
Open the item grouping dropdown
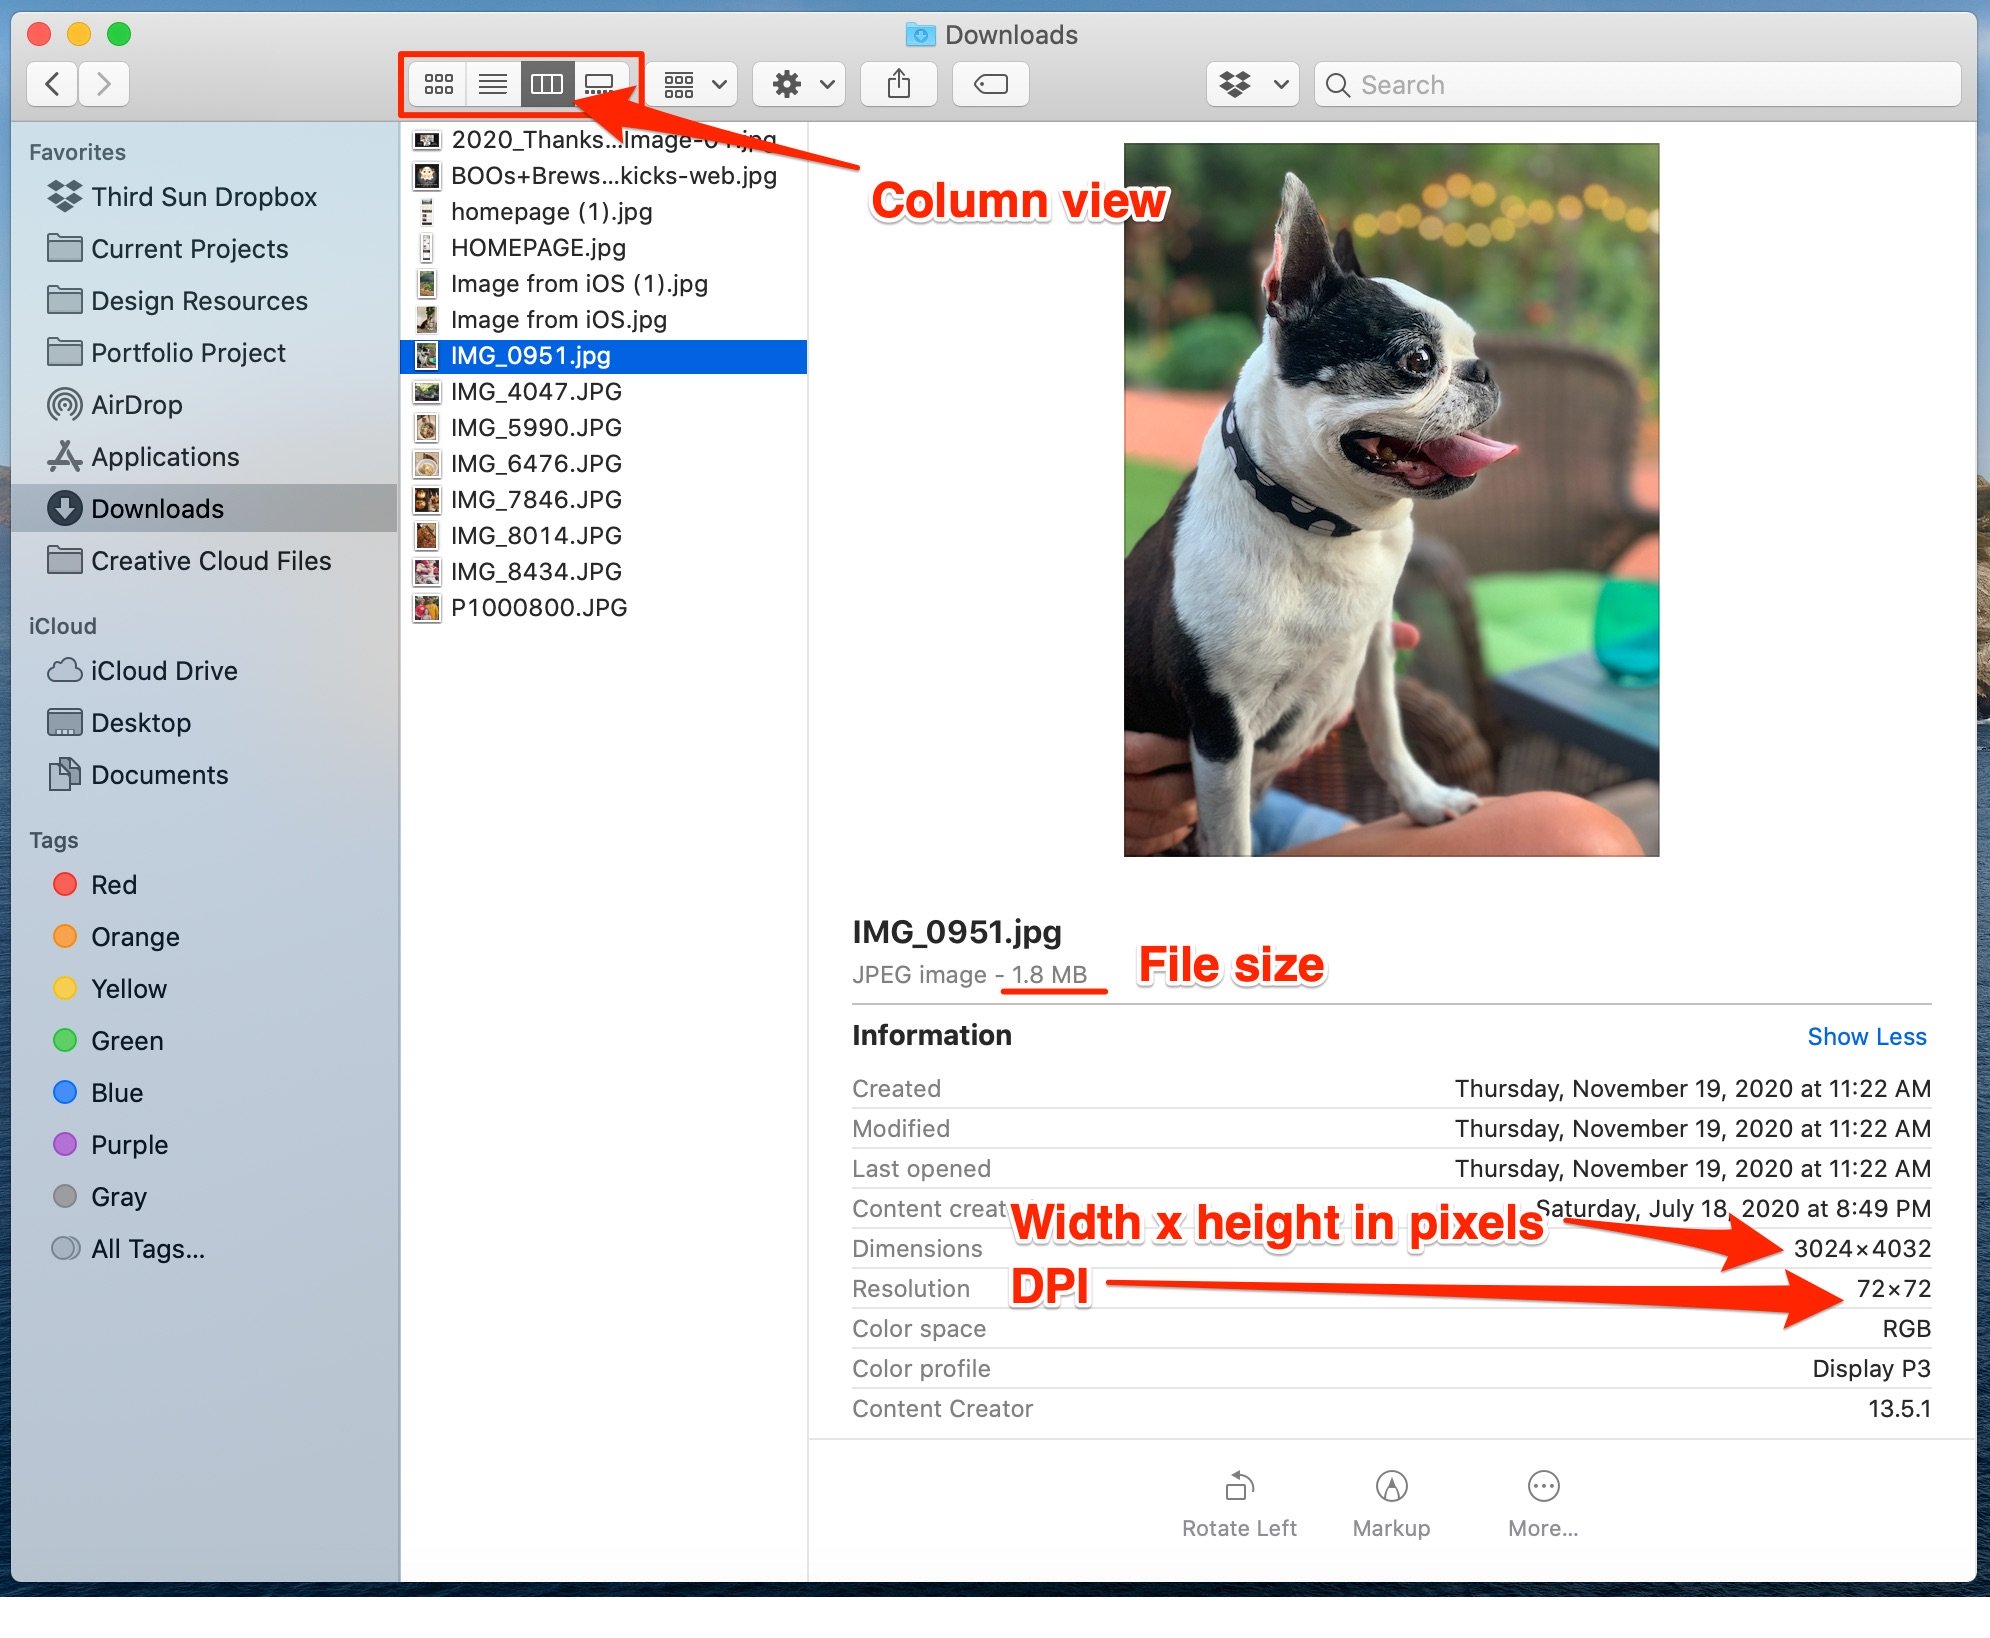click(x=691, y=84)
